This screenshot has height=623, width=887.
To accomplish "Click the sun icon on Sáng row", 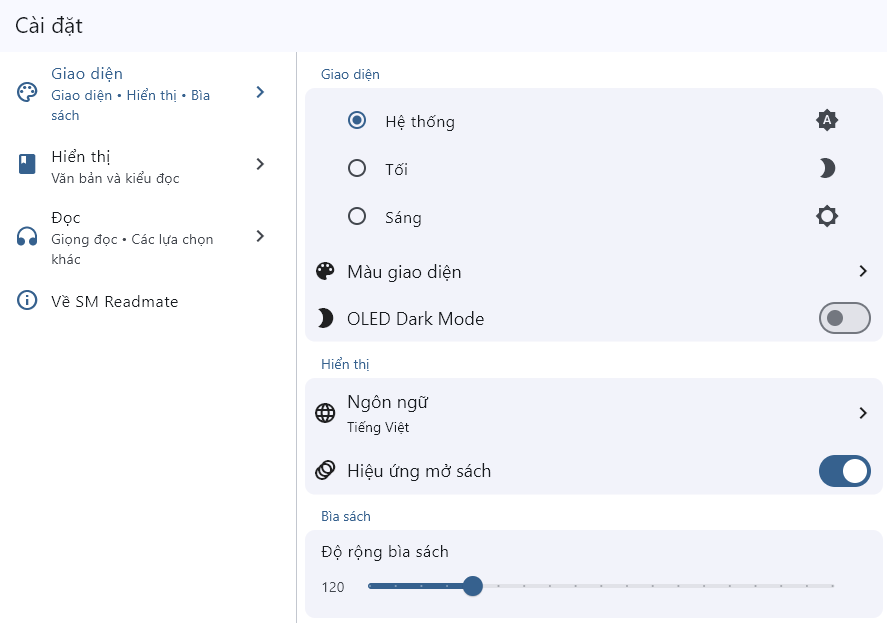I will [826, 216].
